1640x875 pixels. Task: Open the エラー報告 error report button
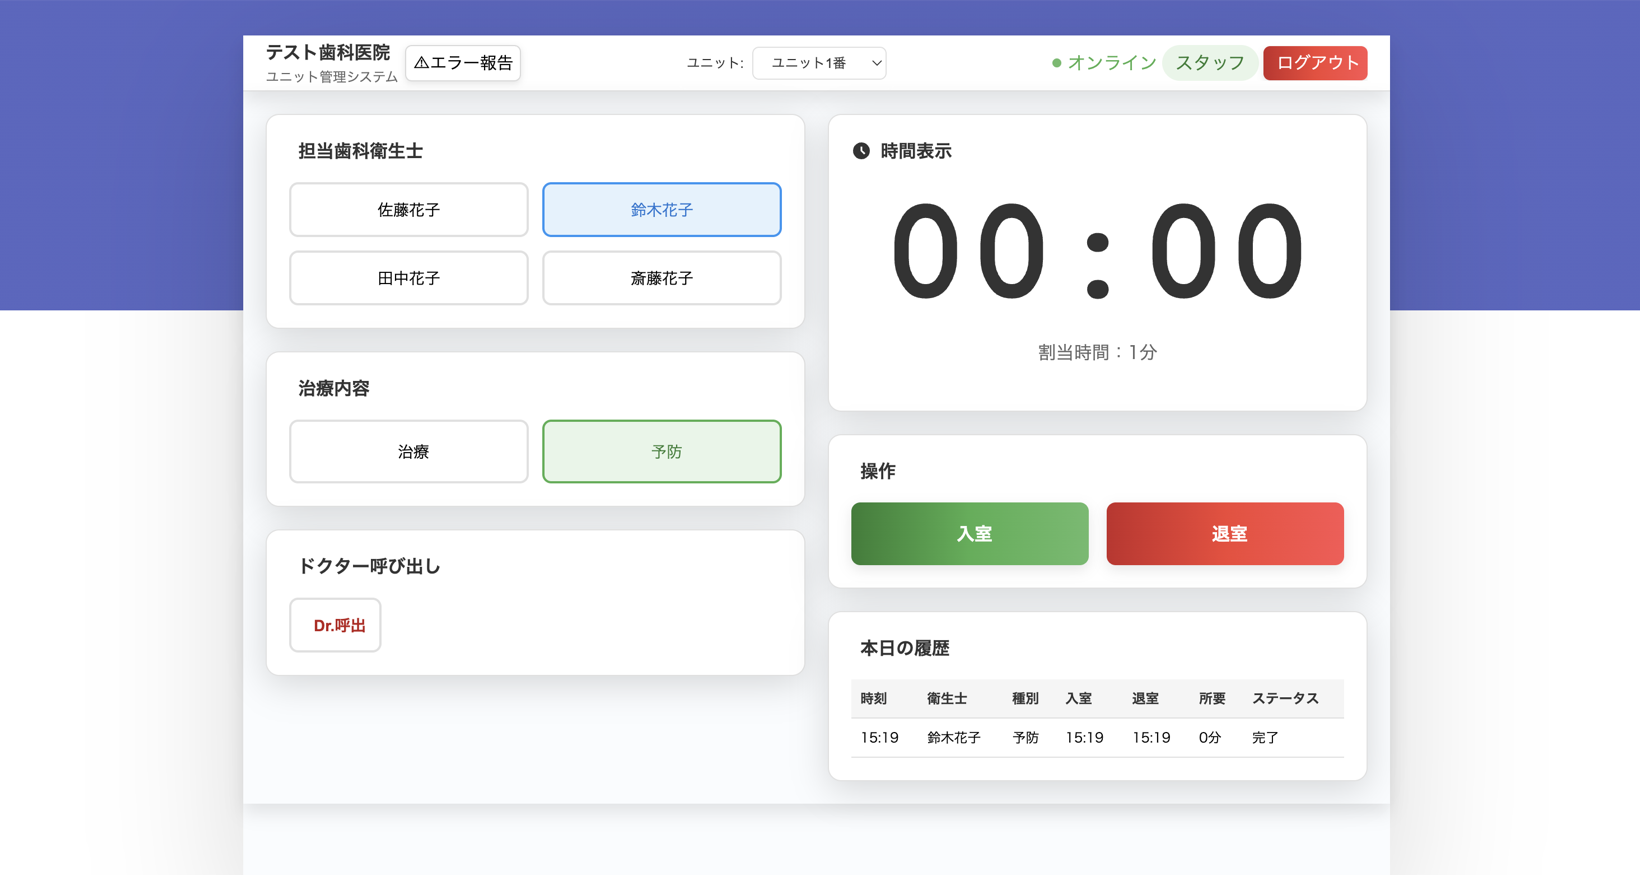[463, 63]
